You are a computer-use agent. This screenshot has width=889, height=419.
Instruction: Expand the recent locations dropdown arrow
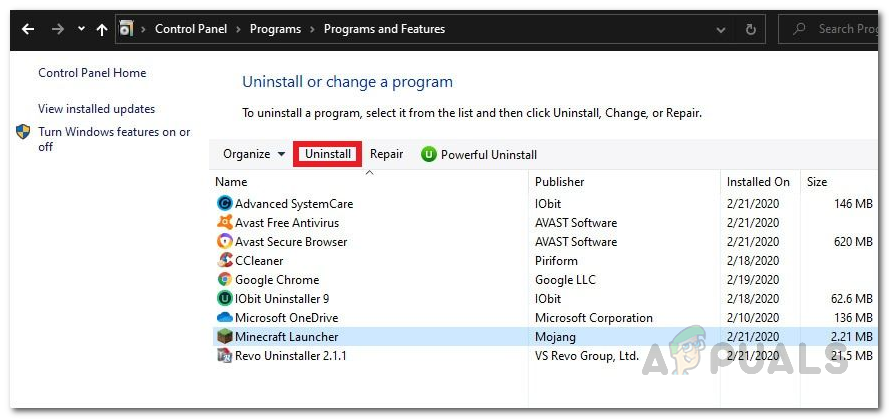tap(80, 29)
